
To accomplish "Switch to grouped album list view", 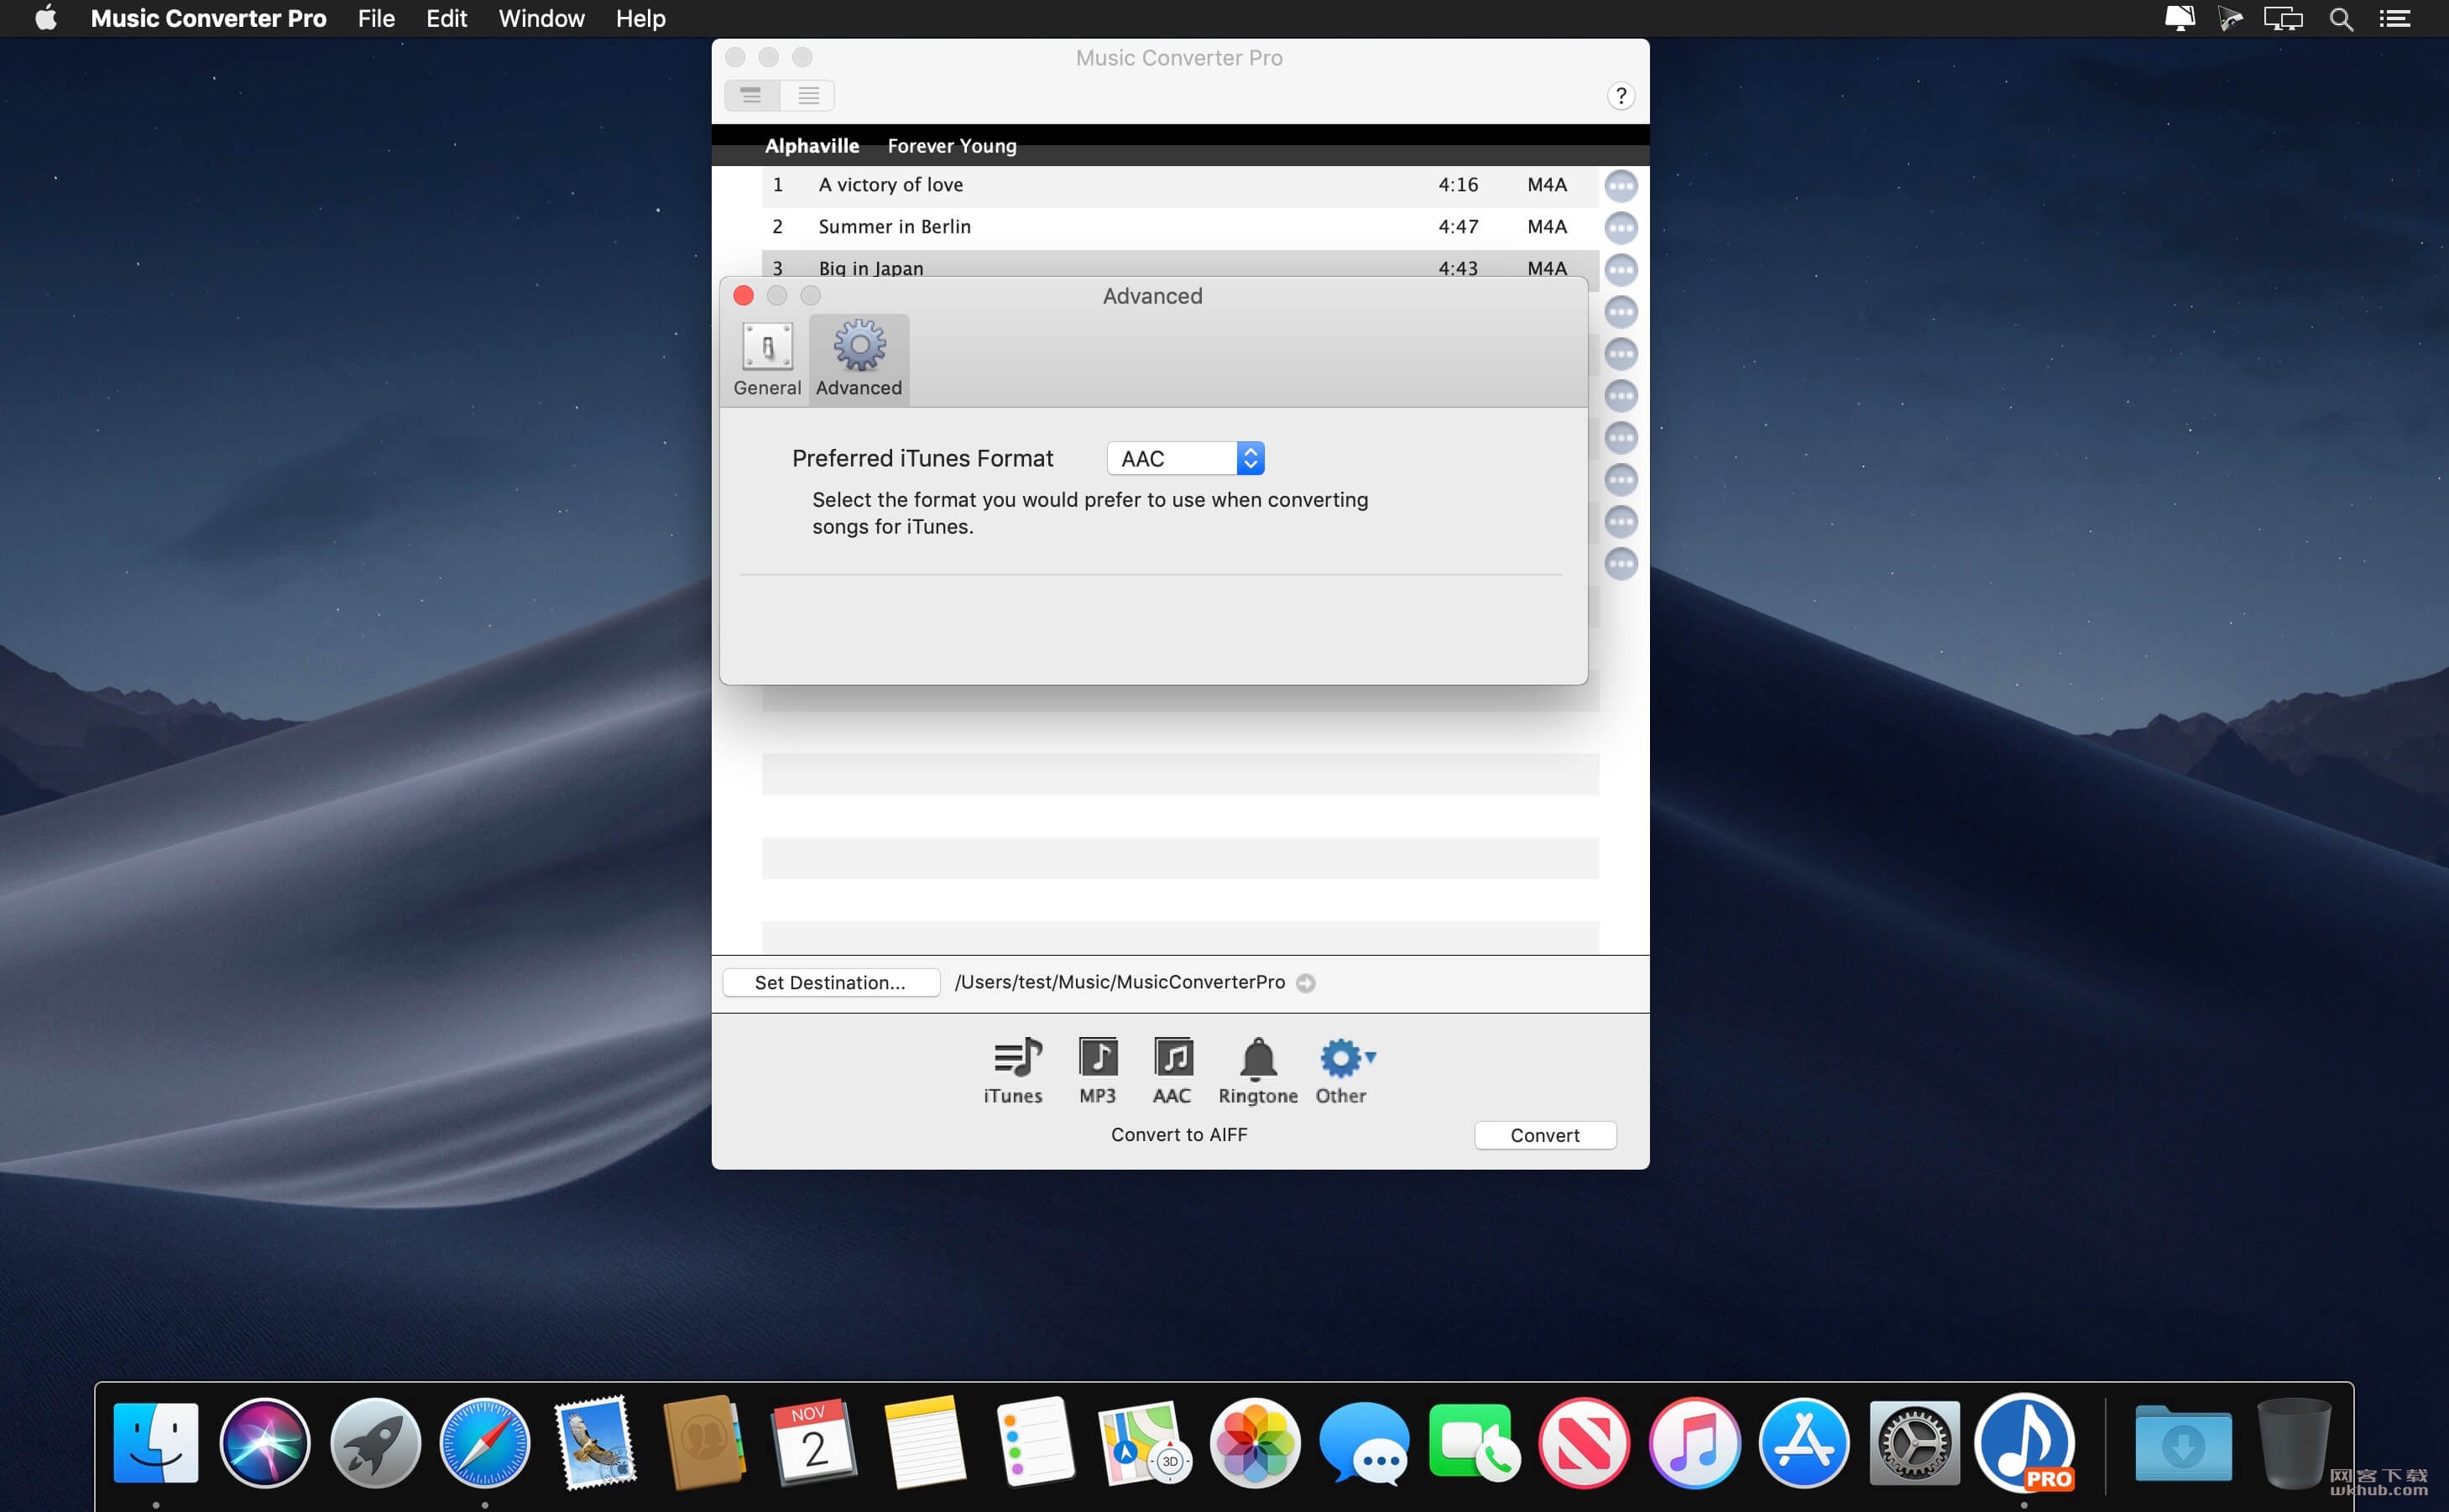I will click(x=752, y=95).
